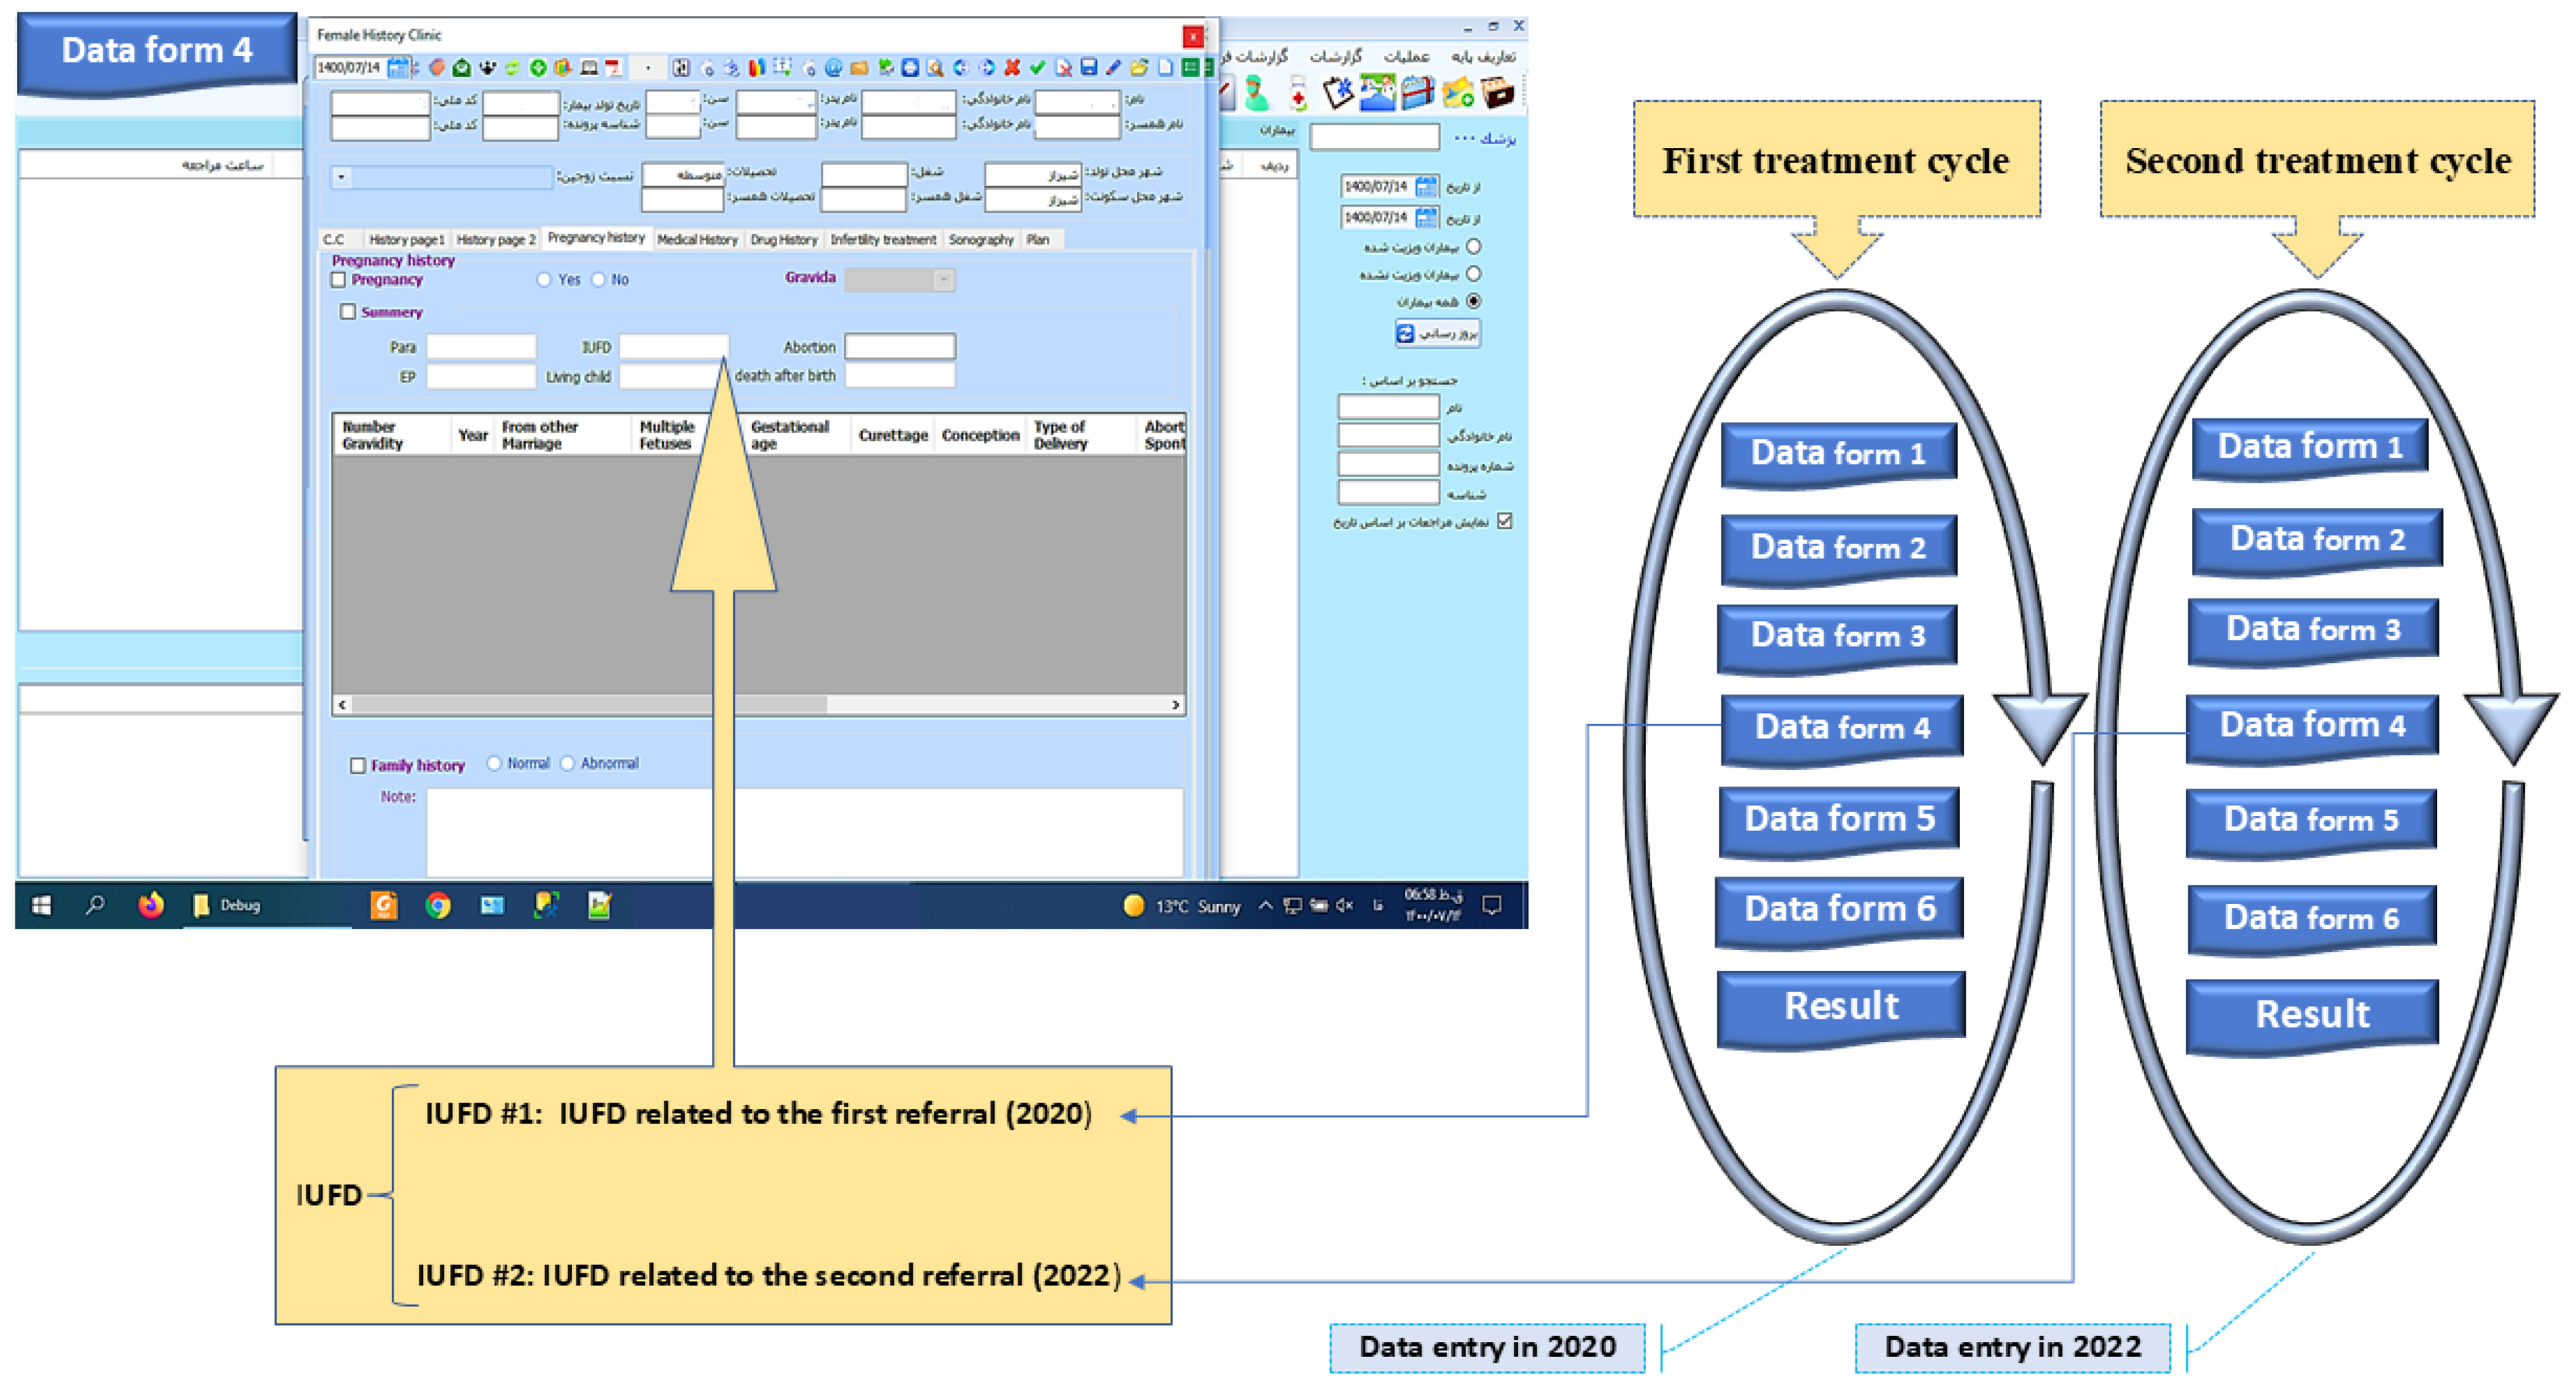Click the green checkmark confirm icon
Viewport: 2576px width, 1390px height.
(1037, 67)
